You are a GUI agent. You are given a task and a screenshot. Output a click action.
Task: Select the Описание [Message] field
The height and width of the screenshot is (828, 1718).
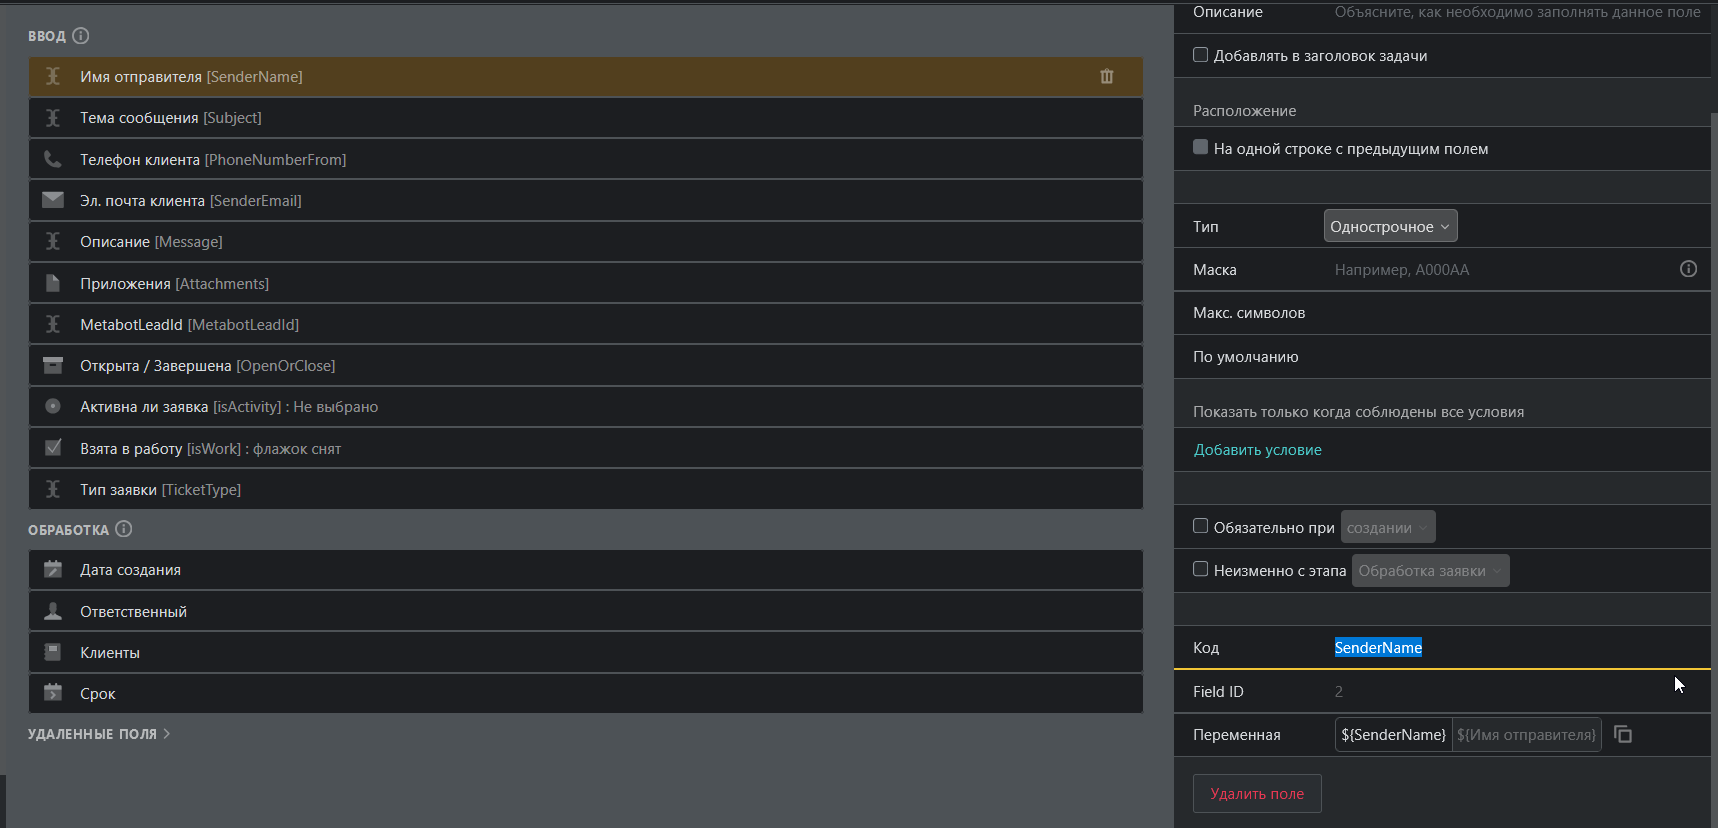(x=586, y=242)
